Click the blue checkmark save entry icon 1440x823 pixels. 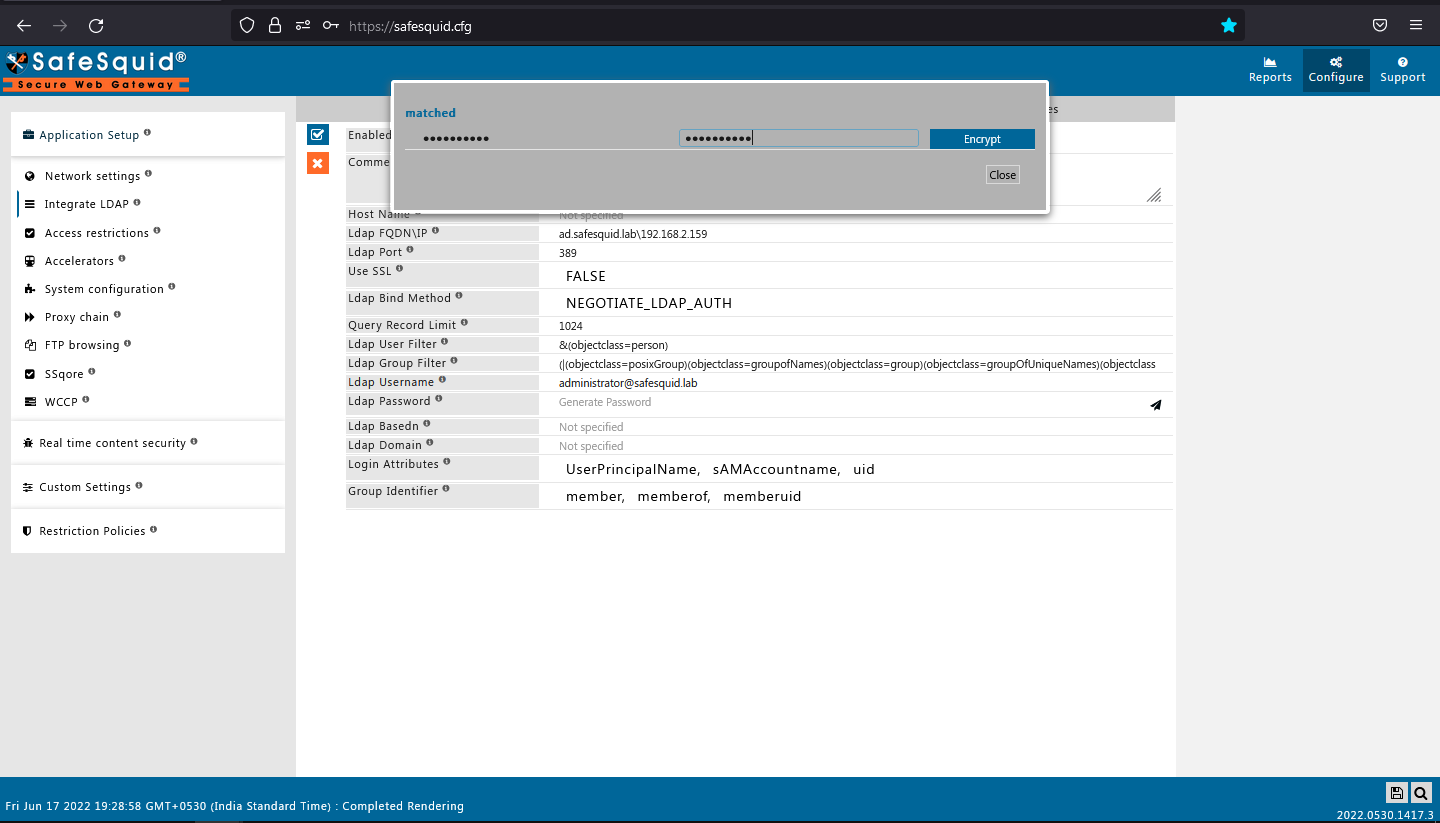[318, 134]
